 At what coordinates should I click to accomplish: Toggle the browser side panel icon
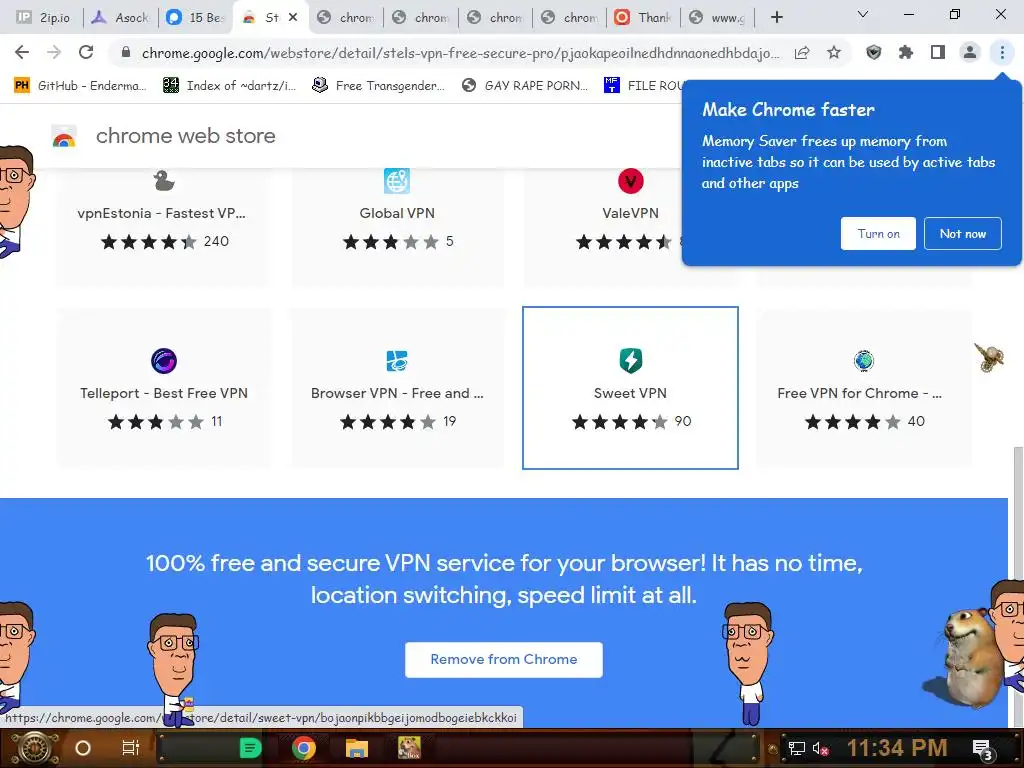coord(938,52)
